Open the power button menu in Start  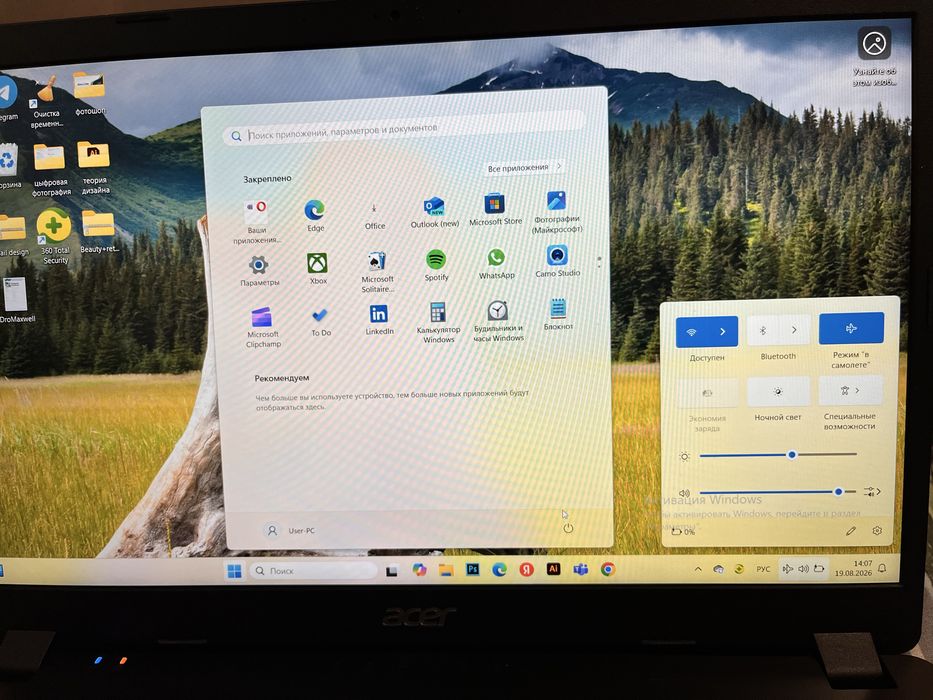coord(568,528)
